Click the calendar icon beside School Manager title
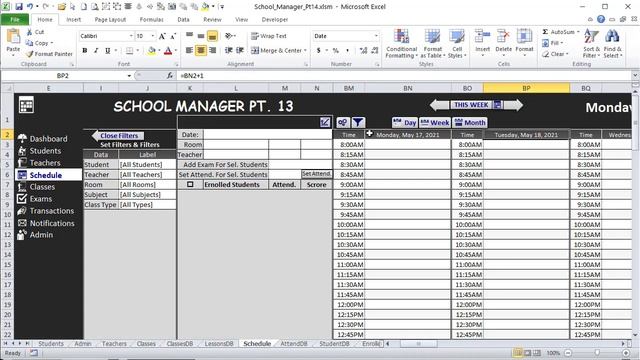640x360 pixels. [26, 105]
